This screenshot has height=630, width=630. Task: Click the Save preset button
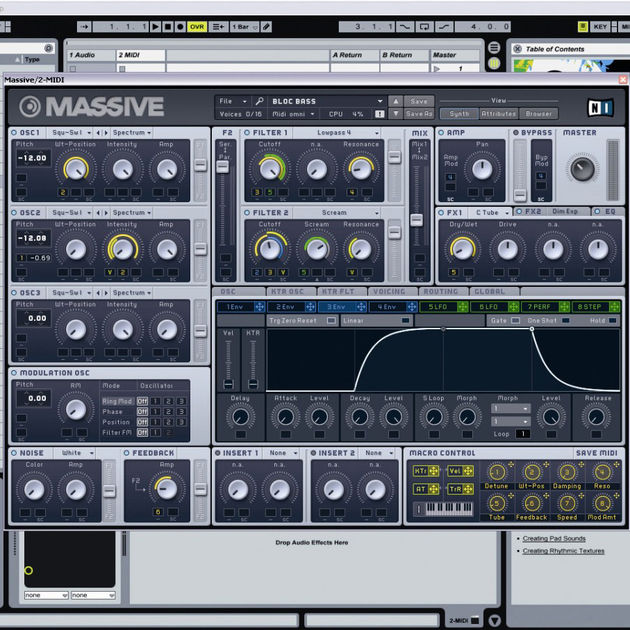419,101
